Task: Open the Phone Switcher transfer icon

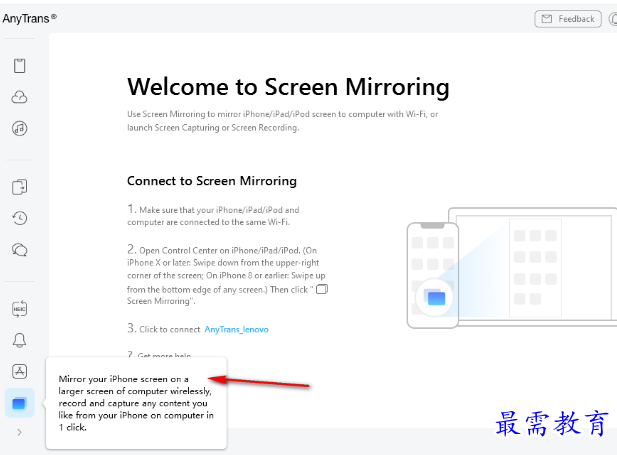Action: click(x=20, y=187)
